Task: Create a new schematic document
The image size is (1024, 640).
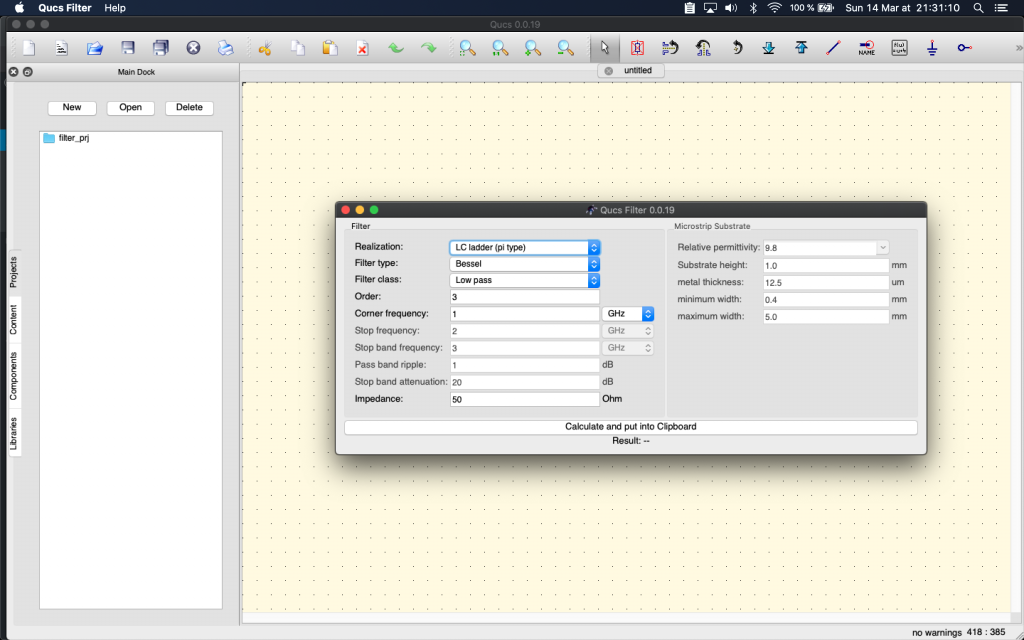Action: (29, 48)
